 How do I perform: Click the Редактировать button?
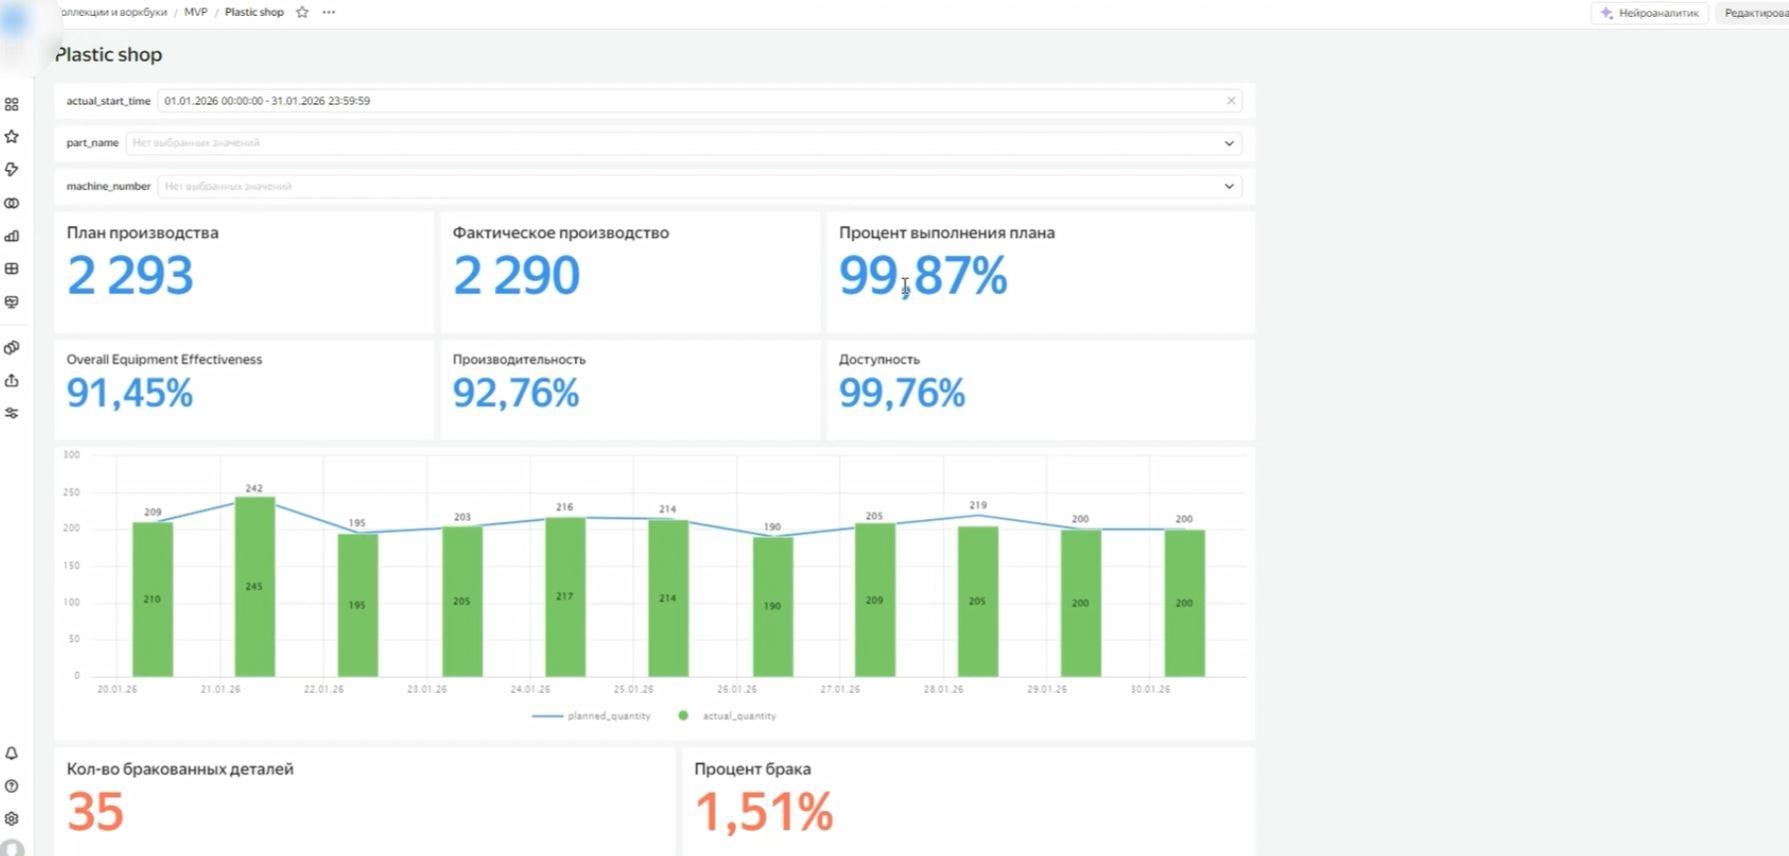(1754, 13)
